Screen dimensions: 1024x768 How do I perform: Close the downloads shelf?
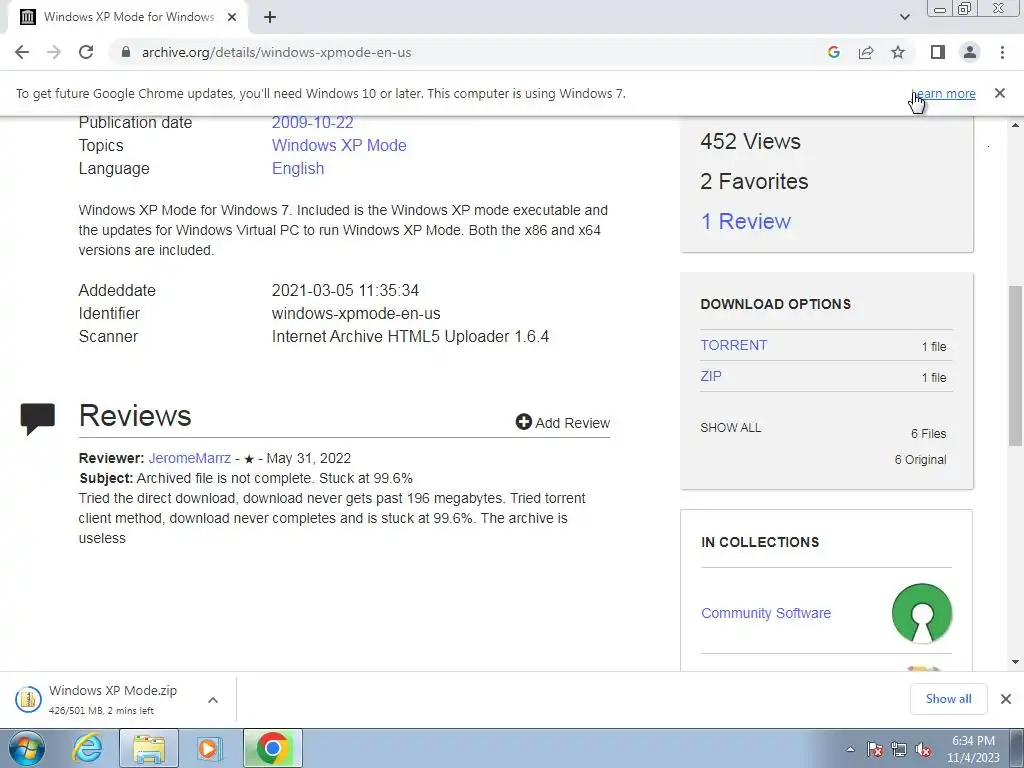pos(1006,699)
